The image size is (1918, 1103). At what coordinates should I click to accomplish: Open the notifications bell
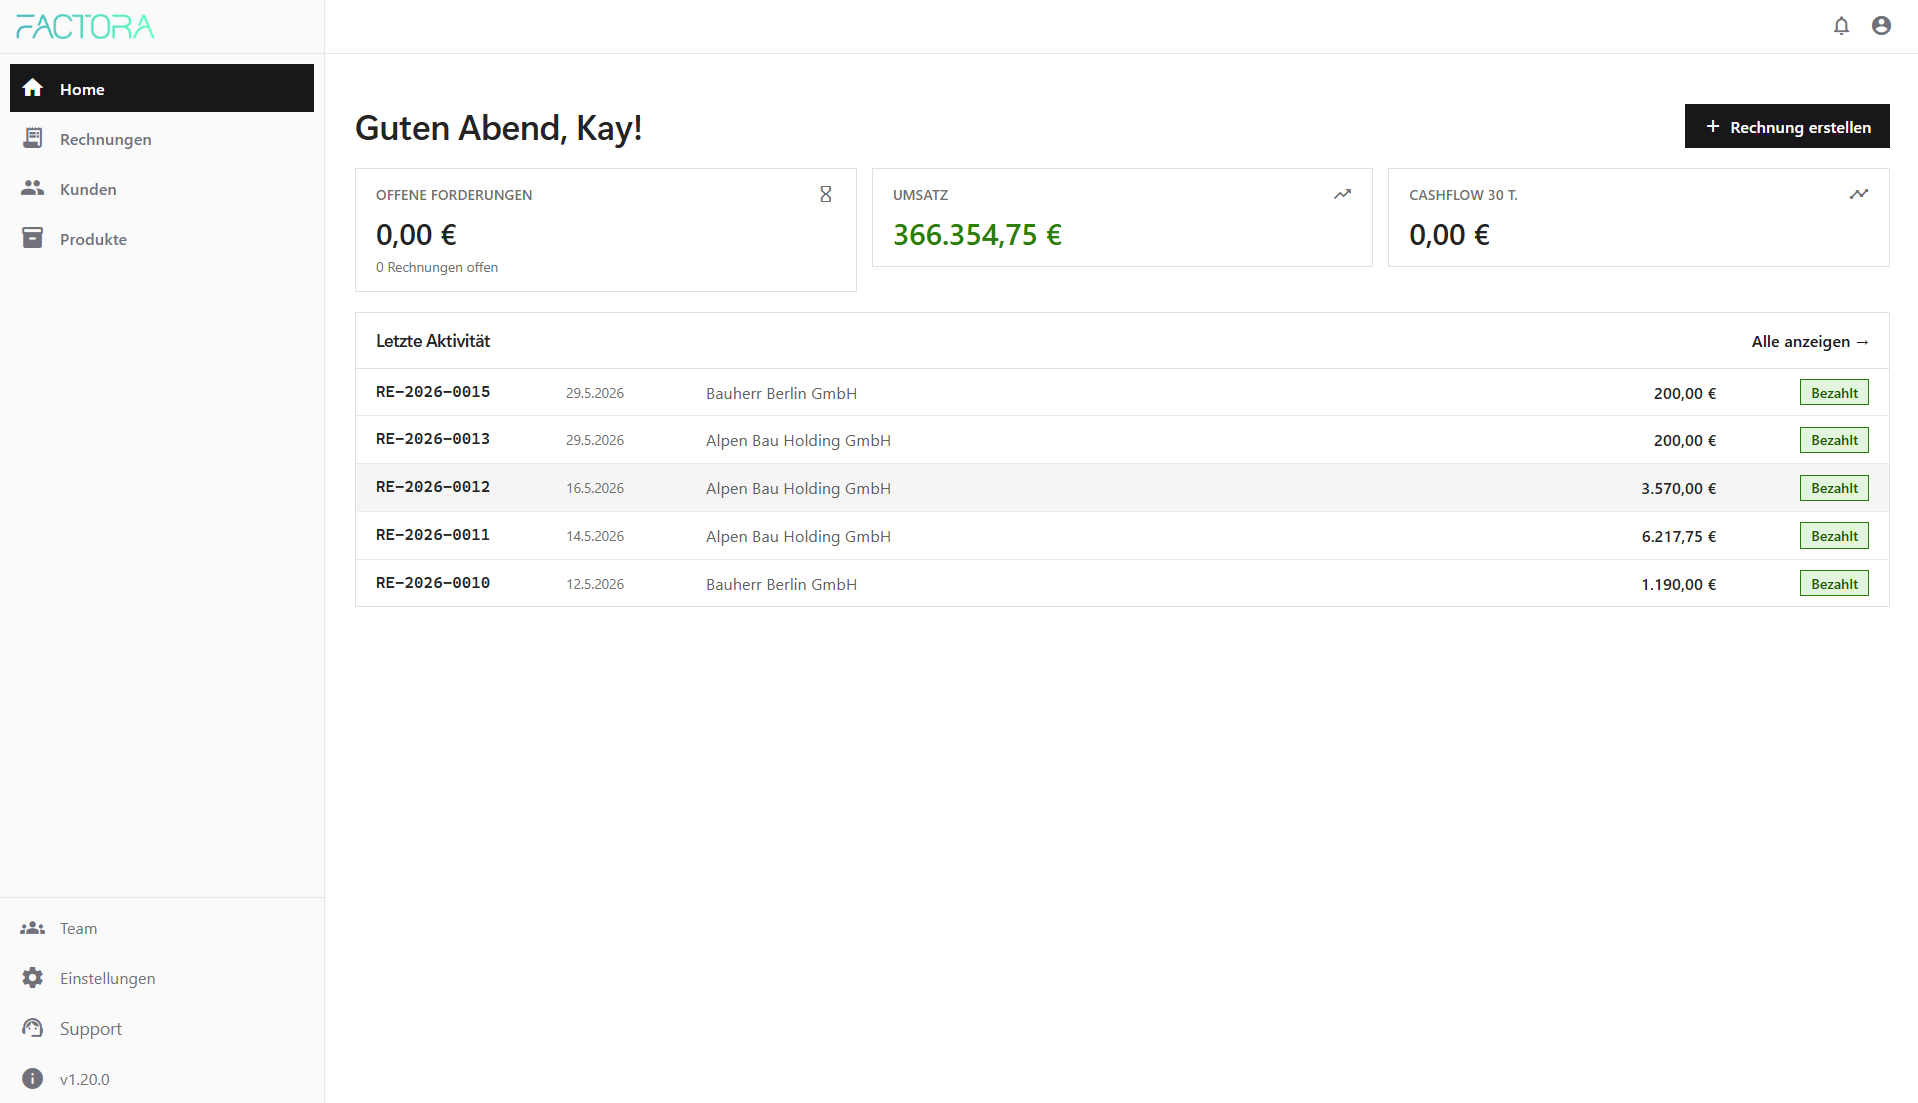point(1841,26)
